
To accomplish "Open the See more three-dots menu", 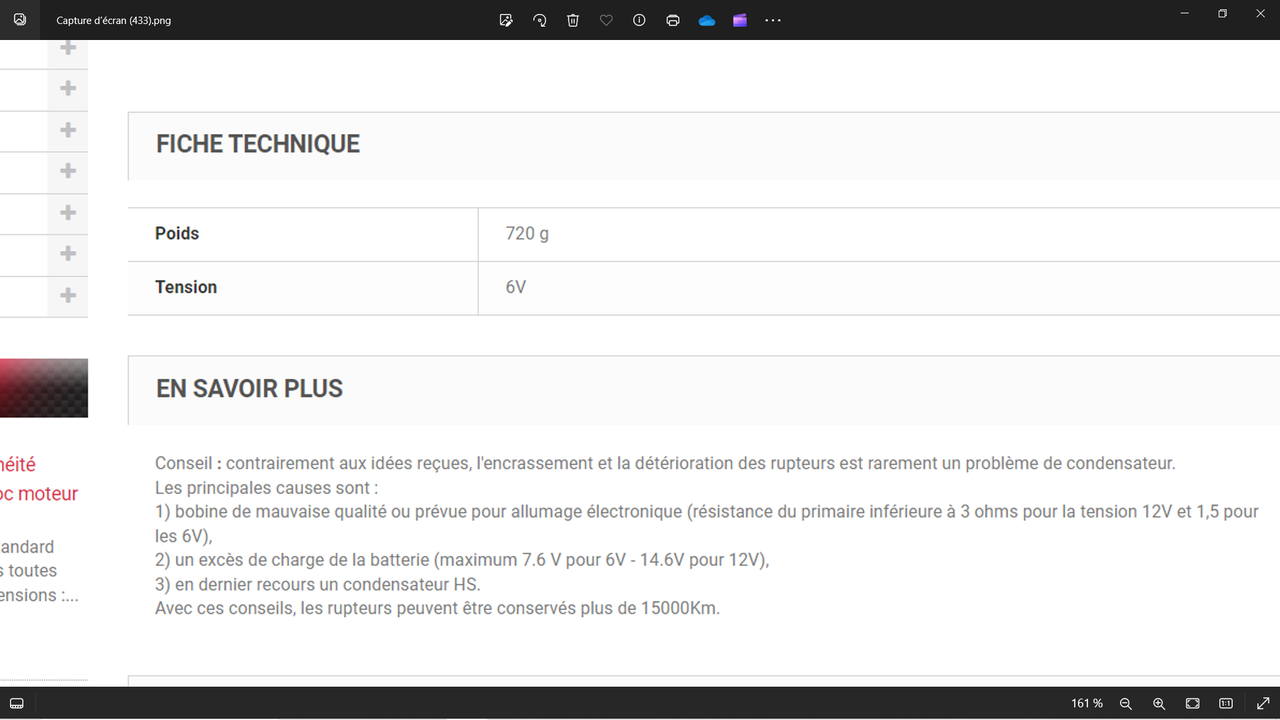I will (x=773, y=20).
